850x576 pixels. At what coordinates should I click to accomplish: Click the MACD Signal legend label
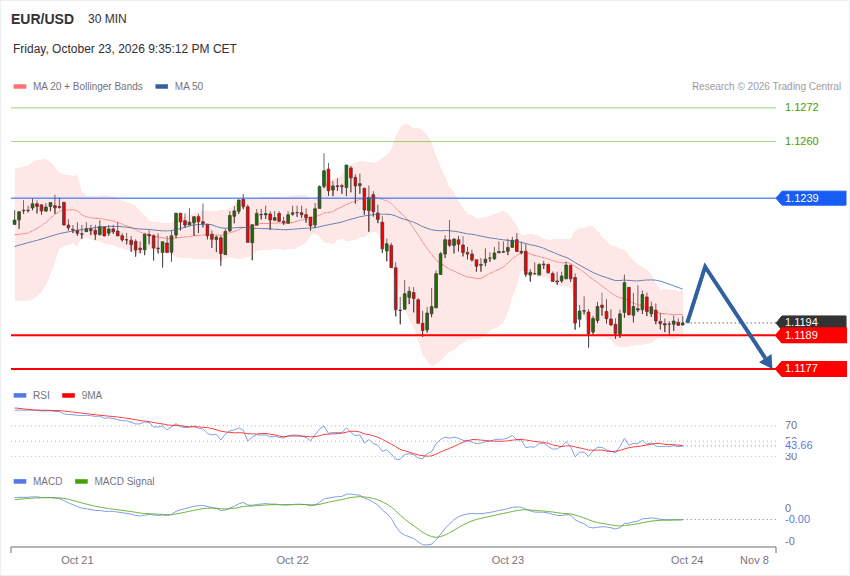click(x=124, y=482)
